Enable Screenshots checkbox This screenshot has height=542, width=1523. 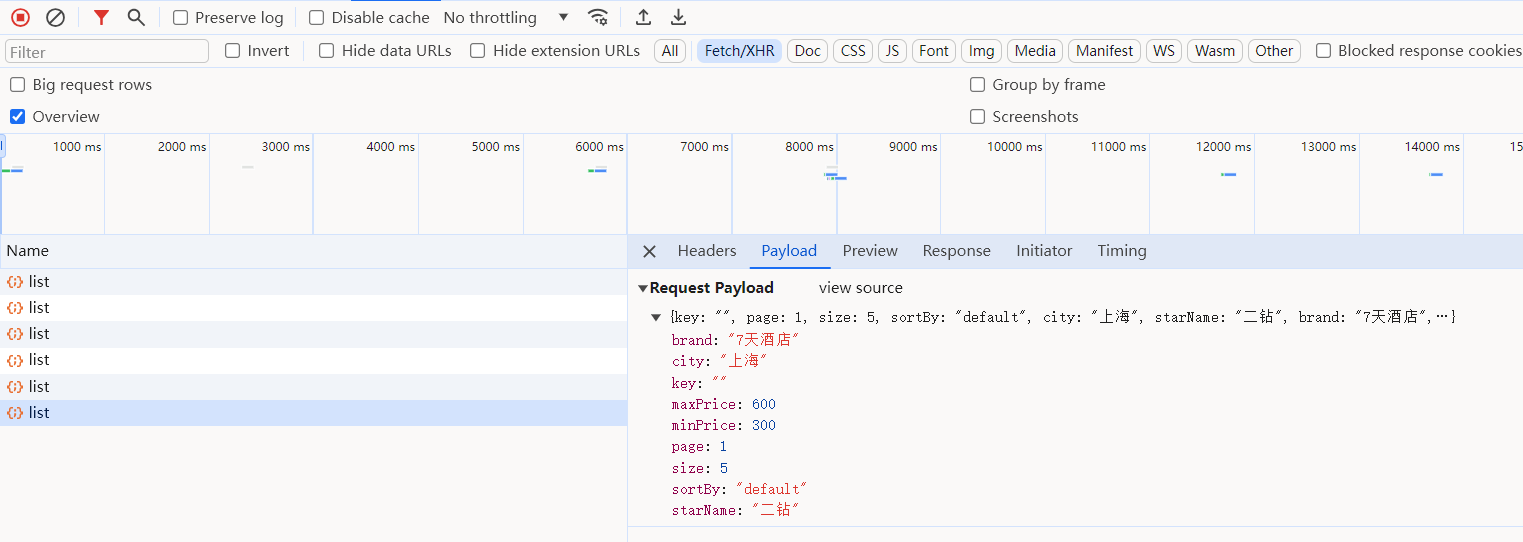[977, 117]
